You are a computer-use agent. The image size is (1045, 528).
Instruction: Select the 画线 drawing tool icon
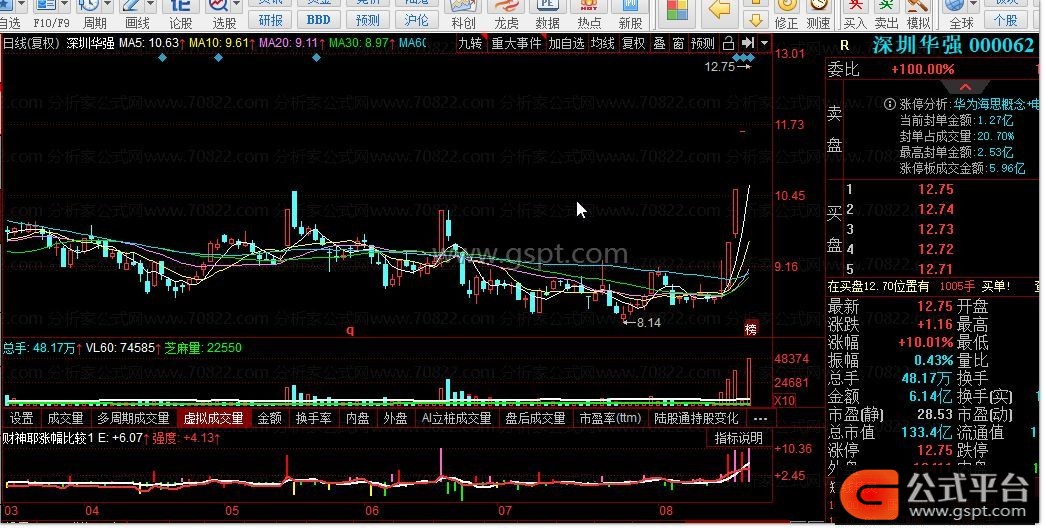click(132, 5)
